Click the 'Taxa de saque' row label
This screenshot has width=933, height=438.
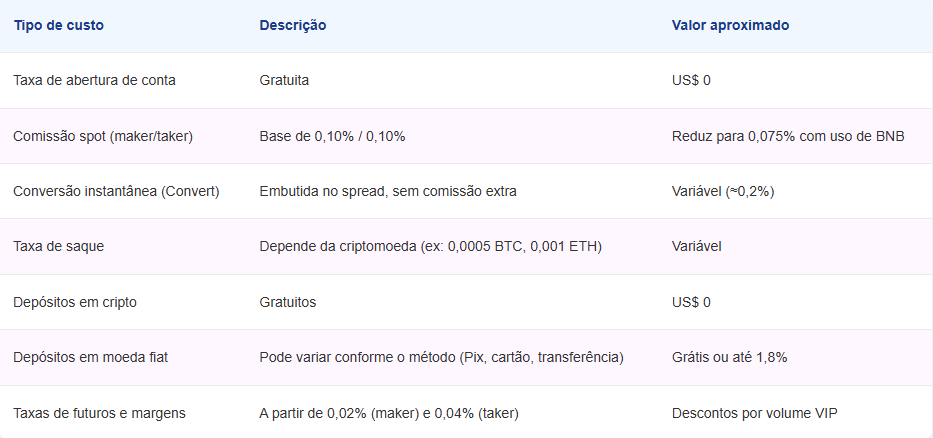pyautogui.click(x=57, y=246)
